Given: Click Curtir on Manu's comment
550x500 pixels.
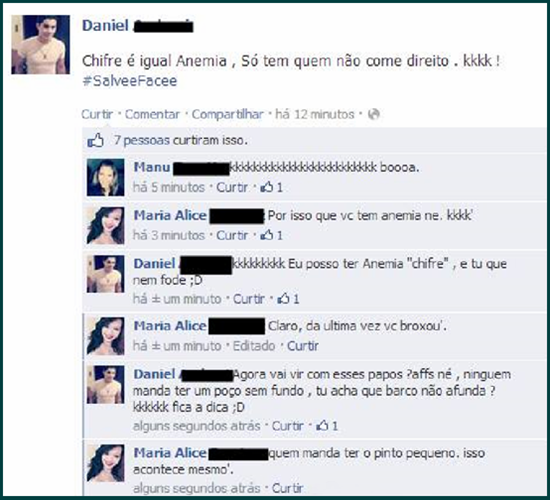Looking at the screenshot, I should (x=232, y=187).
